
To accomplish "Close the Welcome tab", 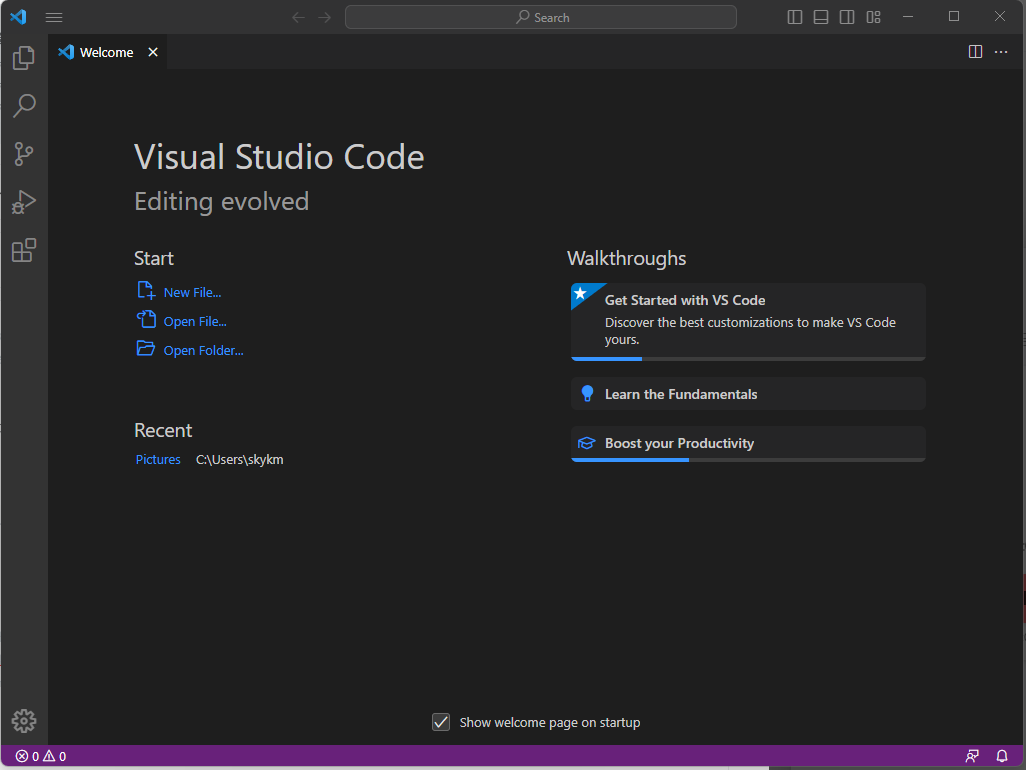I will [x=152, y=52].
